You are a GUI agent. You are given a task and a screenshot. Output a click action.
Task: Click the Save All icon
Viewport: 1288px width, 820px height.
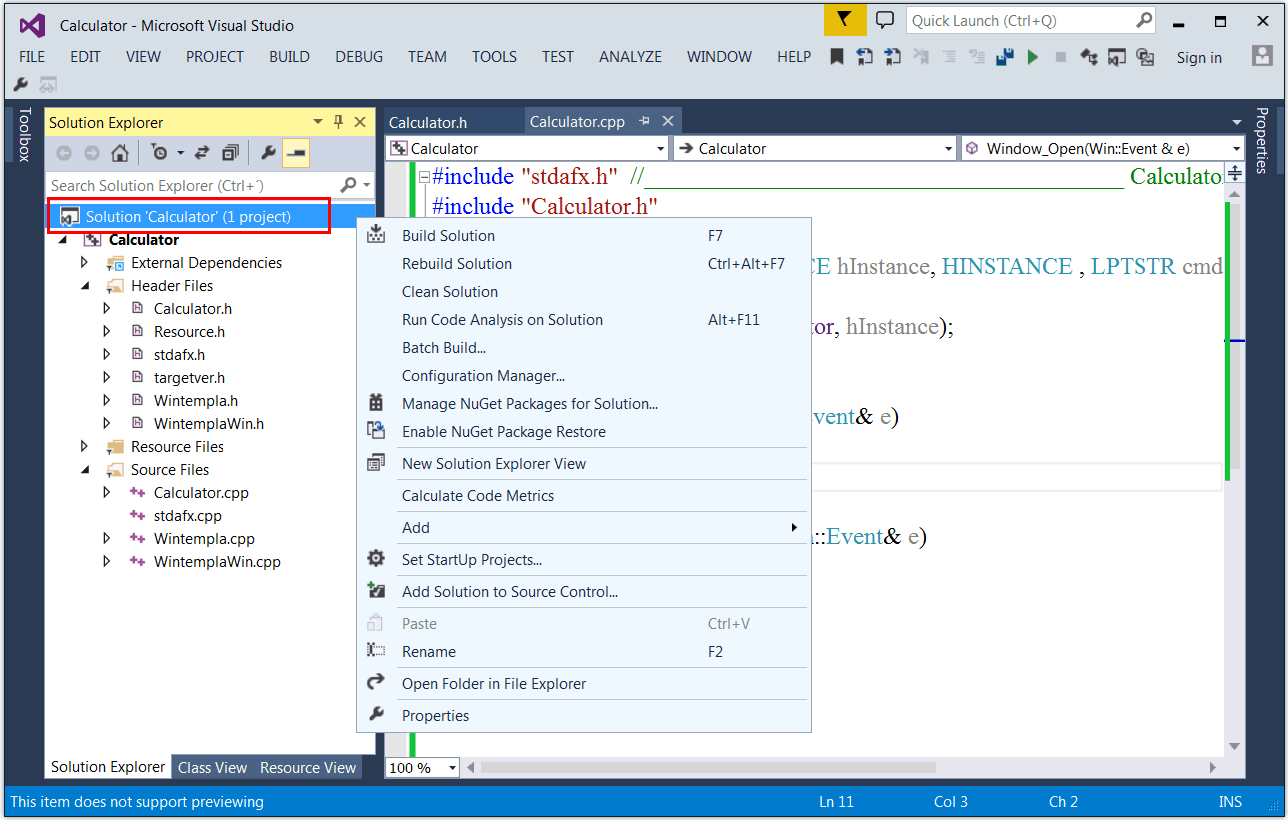point(1005,57)
